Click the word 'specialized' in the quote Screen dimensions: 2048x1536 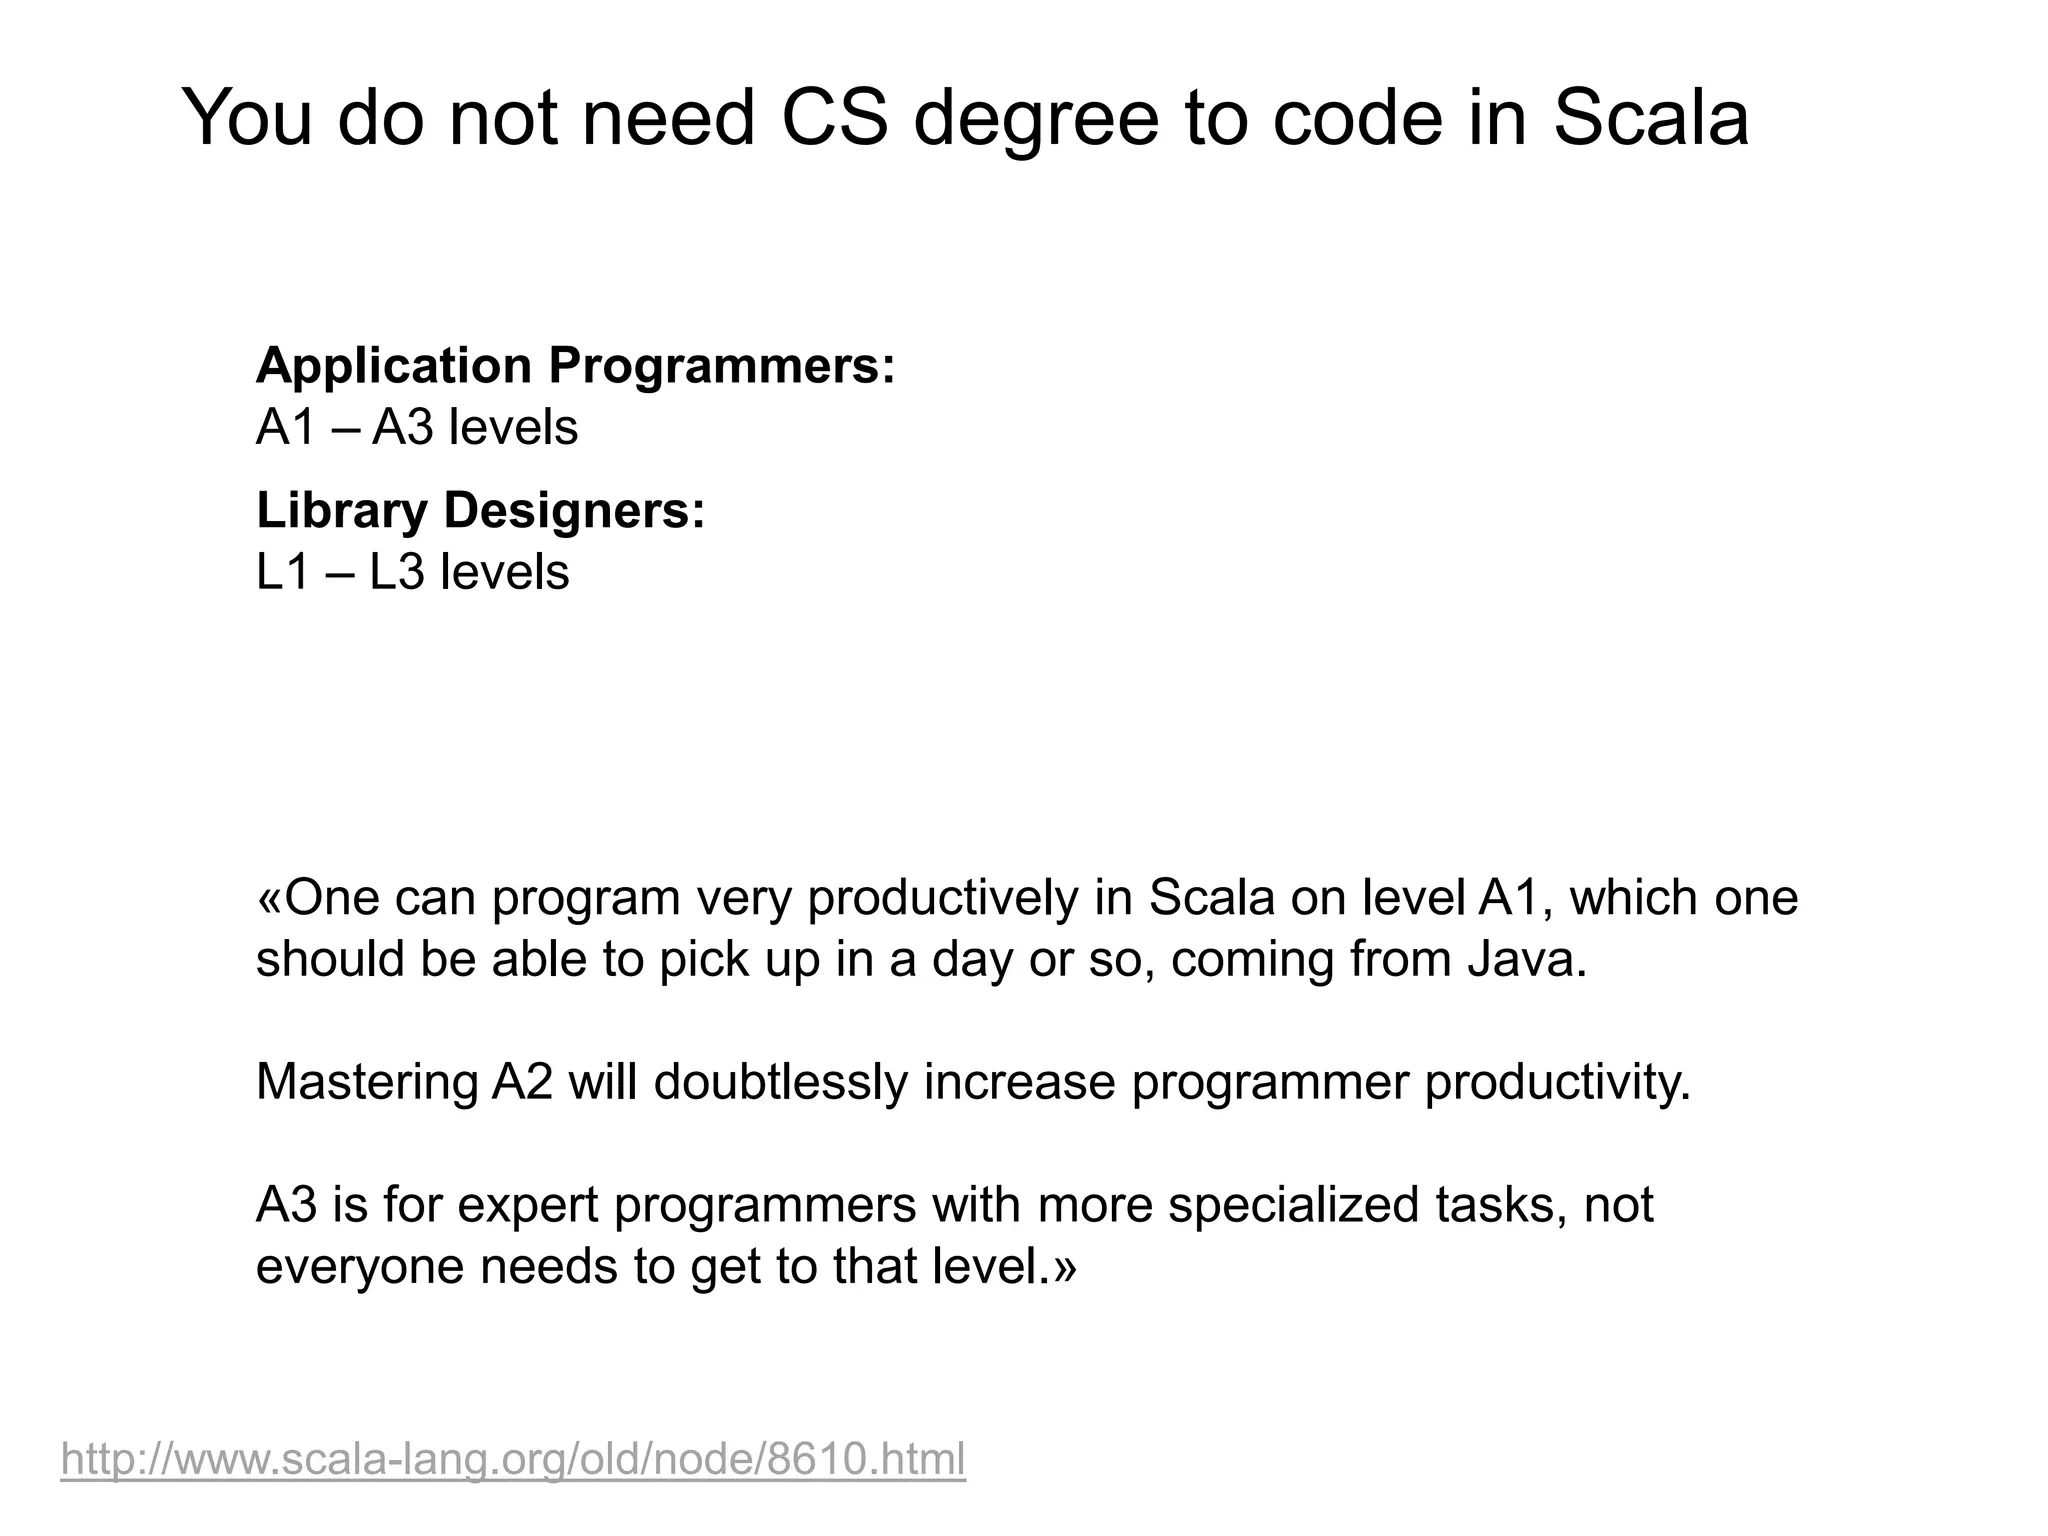(x=1293, y=1204)
